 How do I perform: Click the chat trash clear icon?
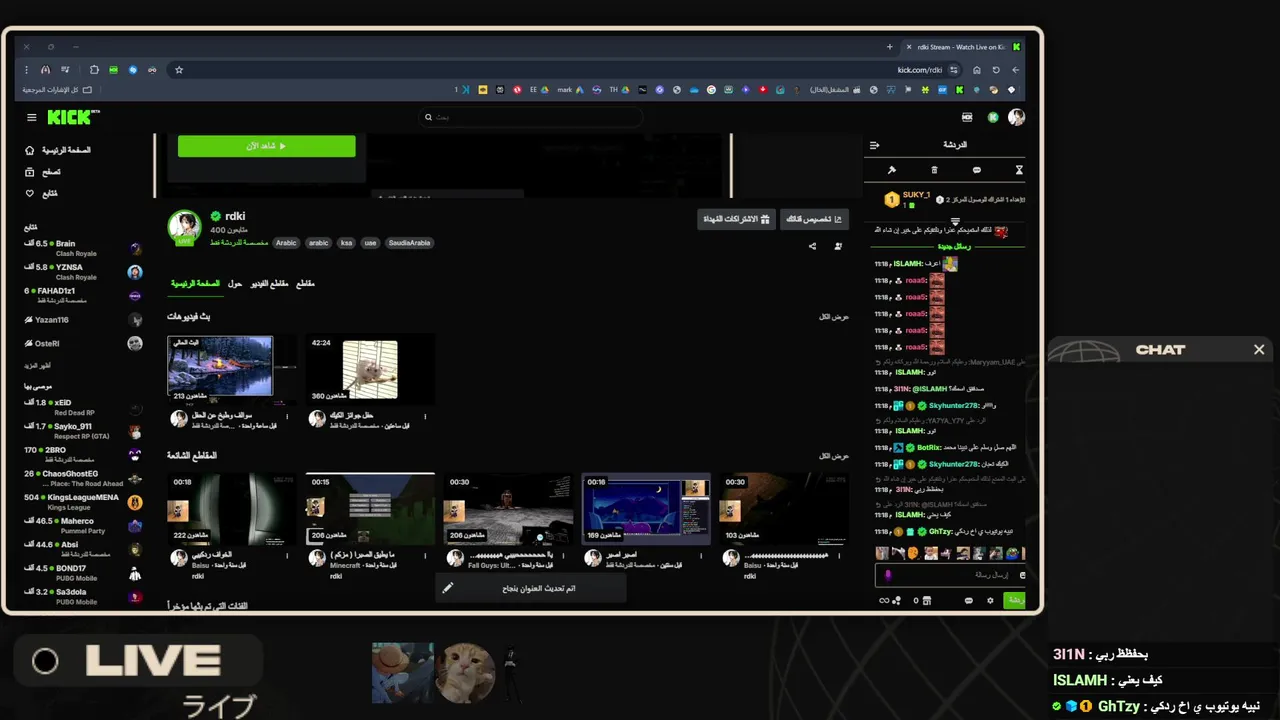pyautogui.click(x=934, y=170)
